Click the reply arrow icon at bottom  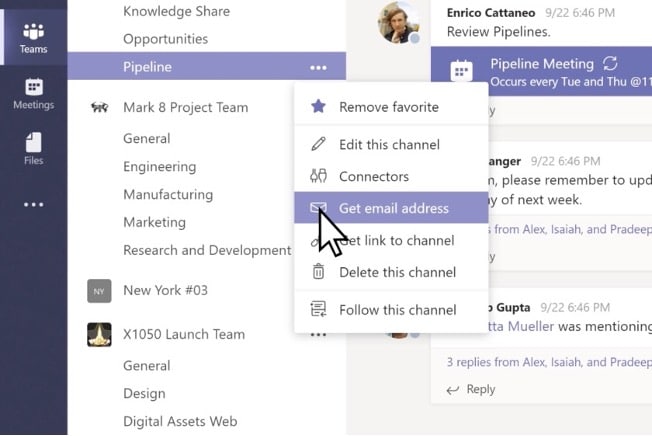point(452,389)
